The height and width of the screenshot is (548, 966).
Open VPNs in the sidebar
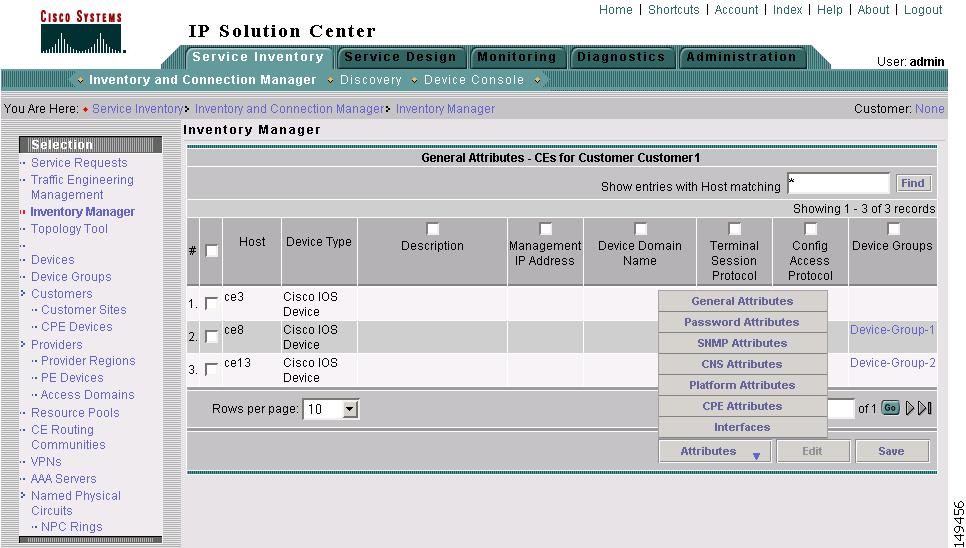click(46, 462)
